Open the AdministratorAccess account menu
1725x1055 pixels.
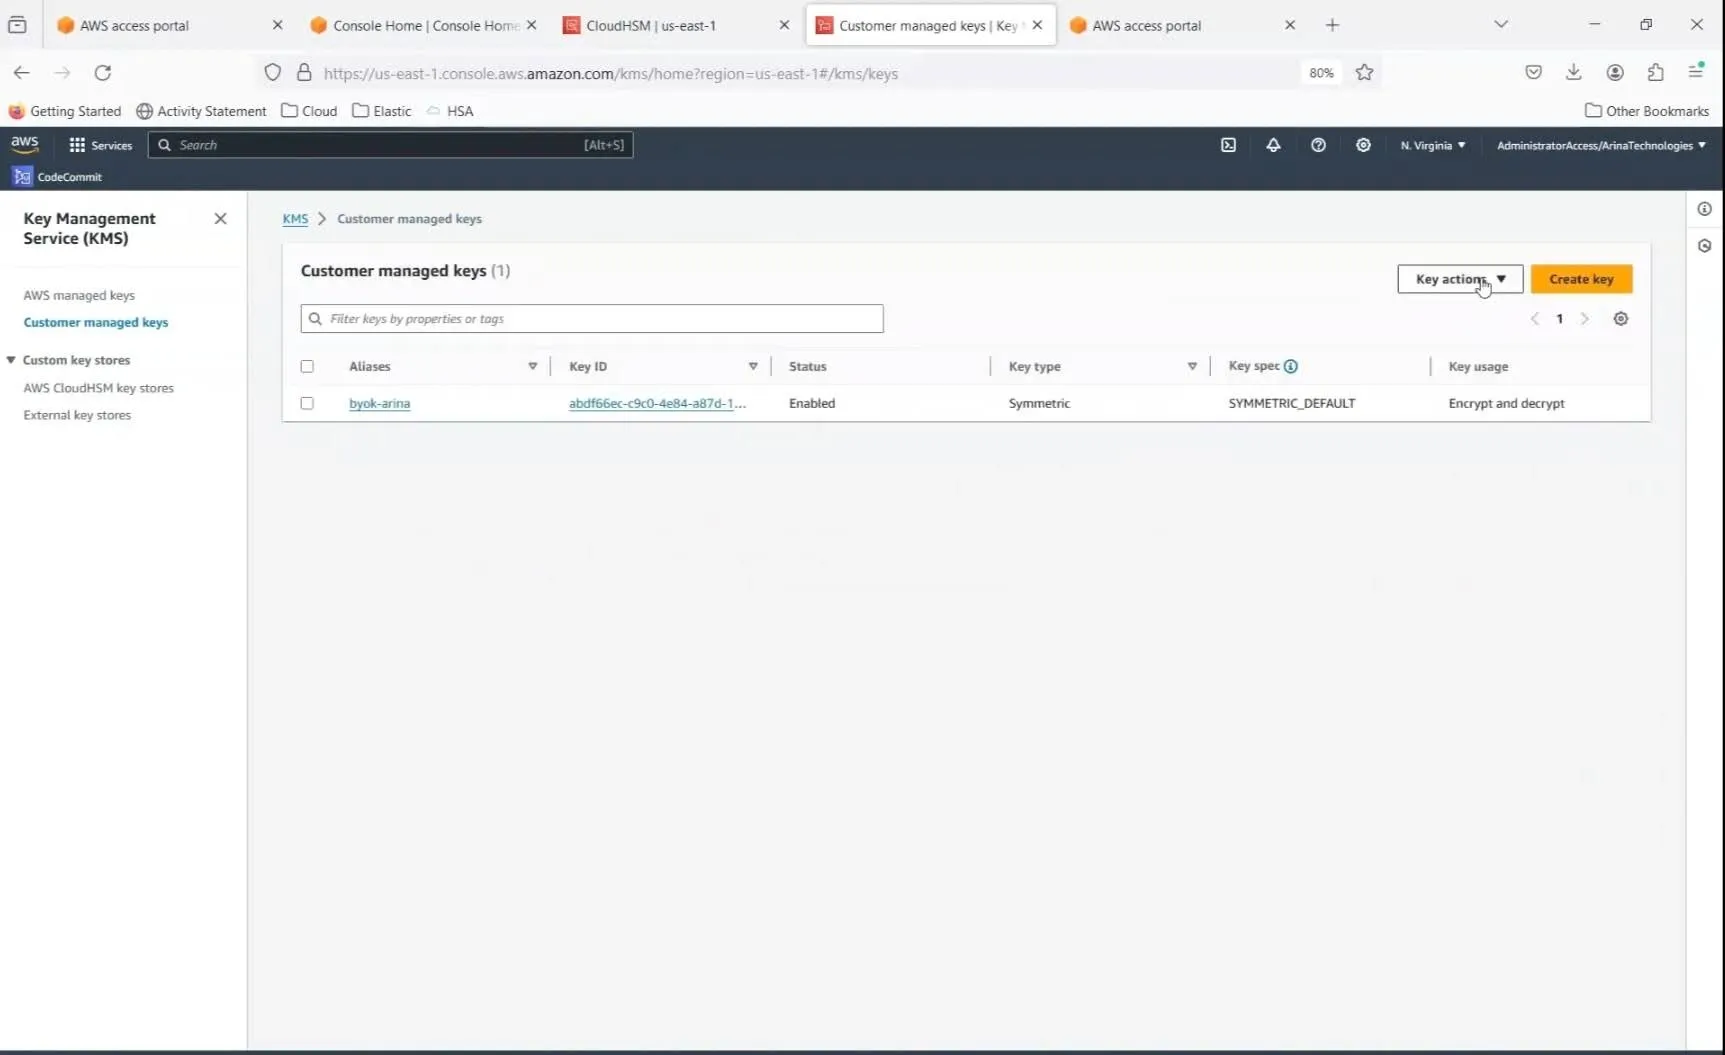click(1600, 145)
